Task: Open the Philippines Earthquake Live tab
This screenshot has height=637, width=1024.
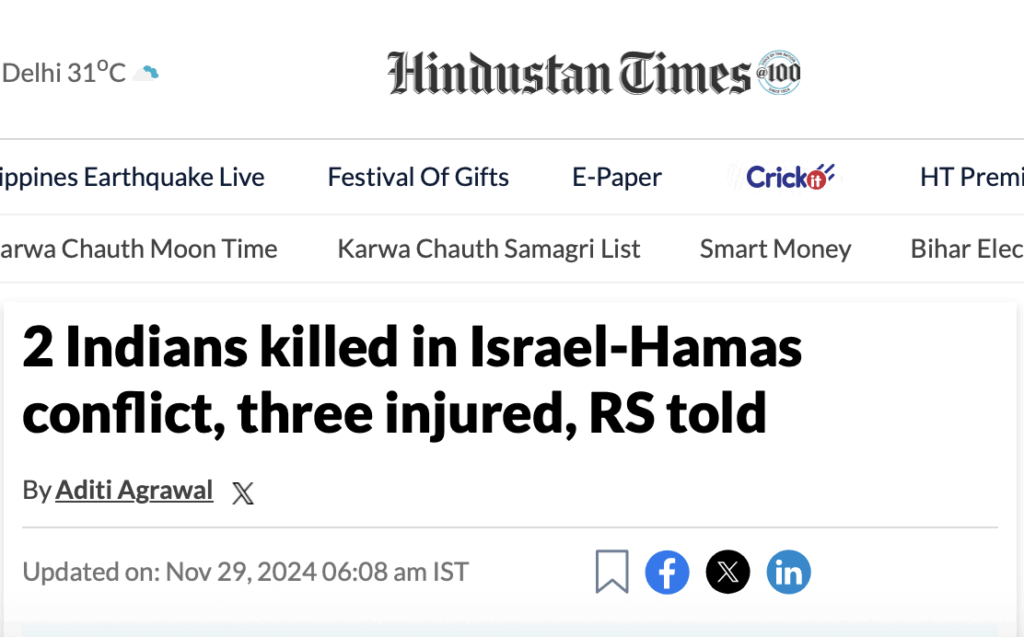Action: (132, 177)
